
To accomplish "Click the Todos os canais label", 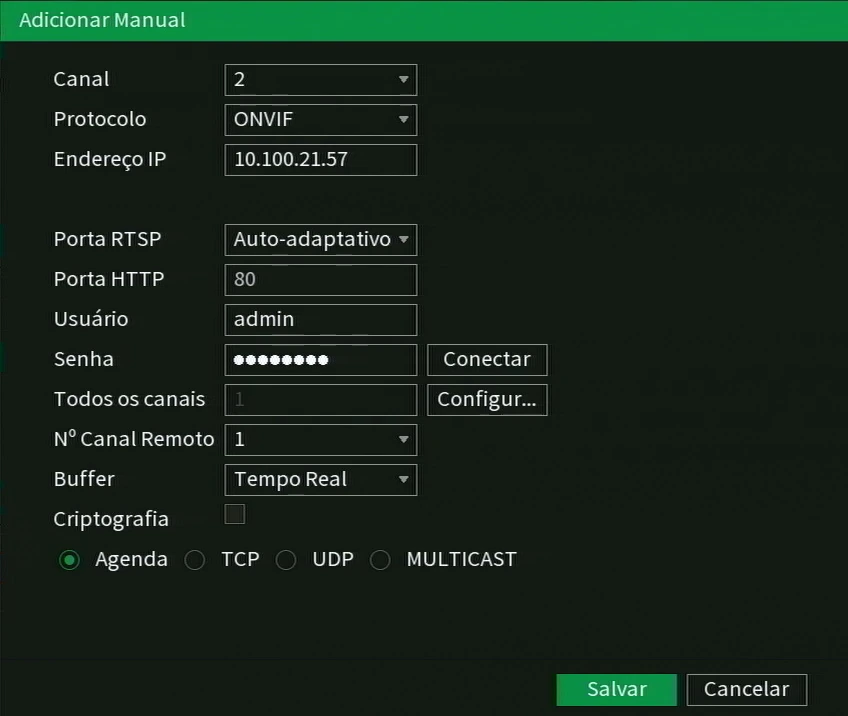I will (129, 400).
